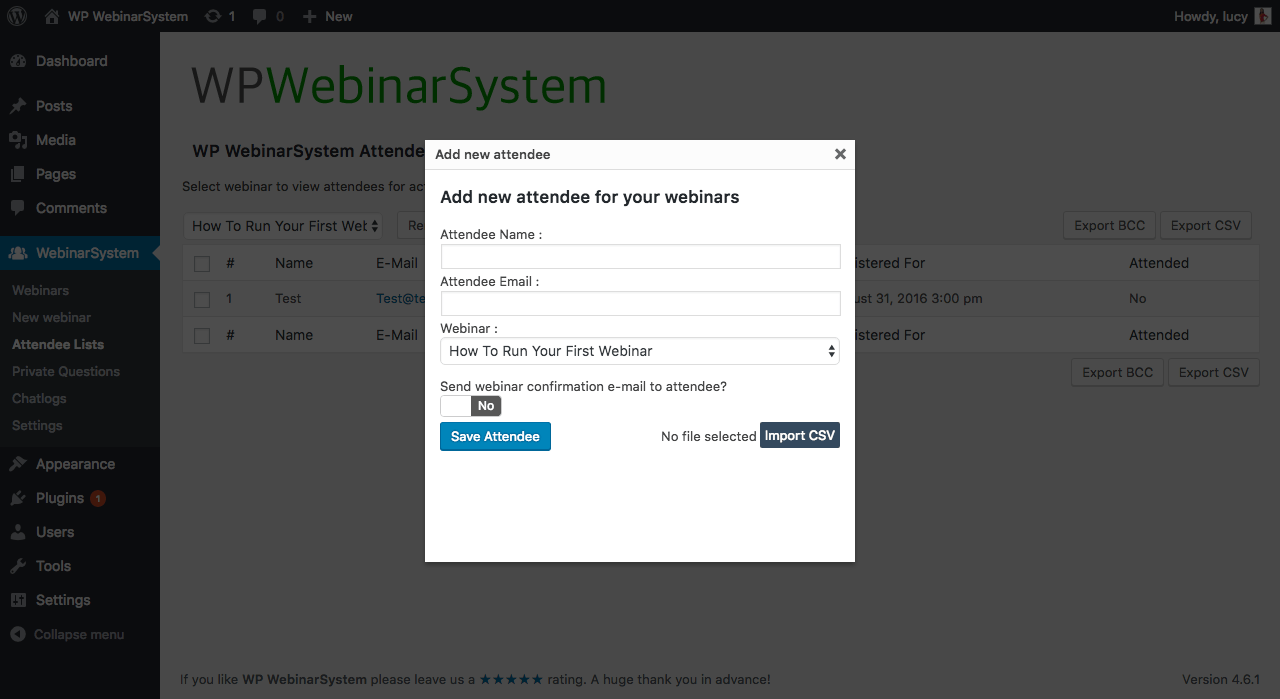The height and width of the screenshot is (699, 1280).
Task: Check the box for attendee Test
Action: click(x=202, y=299)
